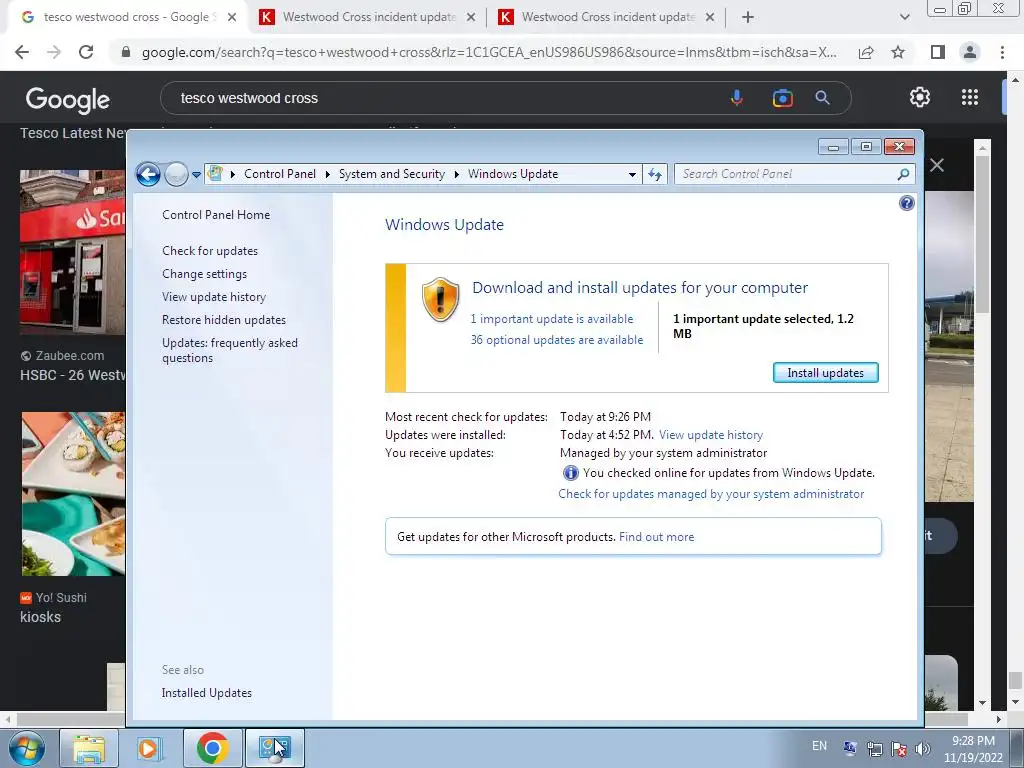
Task: Close Google image preview panel X
Action: coord(937,165)
